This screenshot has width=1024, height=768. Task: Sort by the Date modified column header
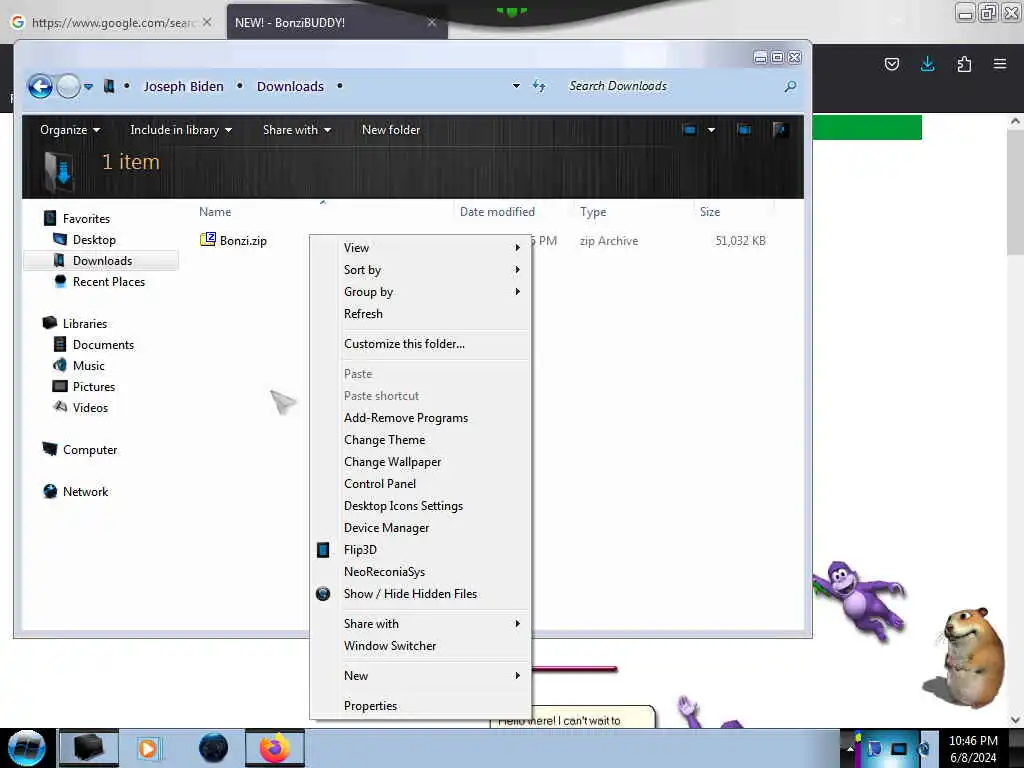497,212
